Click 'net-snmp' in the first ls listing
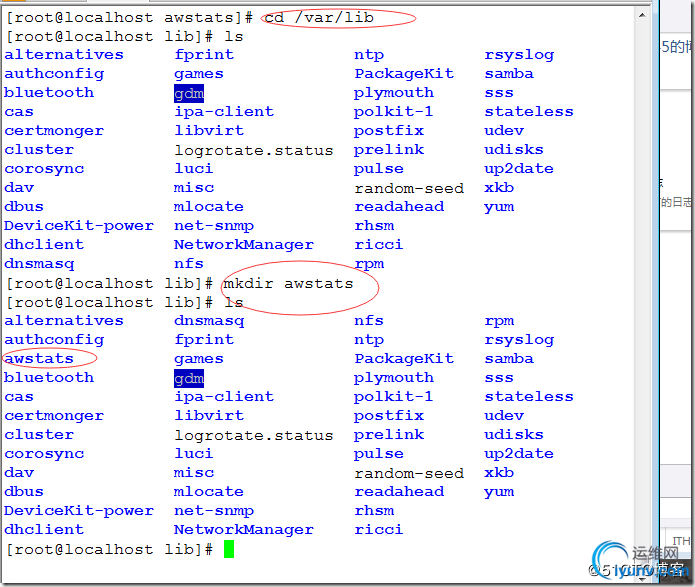The image size is (695, 587). pos(214,226)
